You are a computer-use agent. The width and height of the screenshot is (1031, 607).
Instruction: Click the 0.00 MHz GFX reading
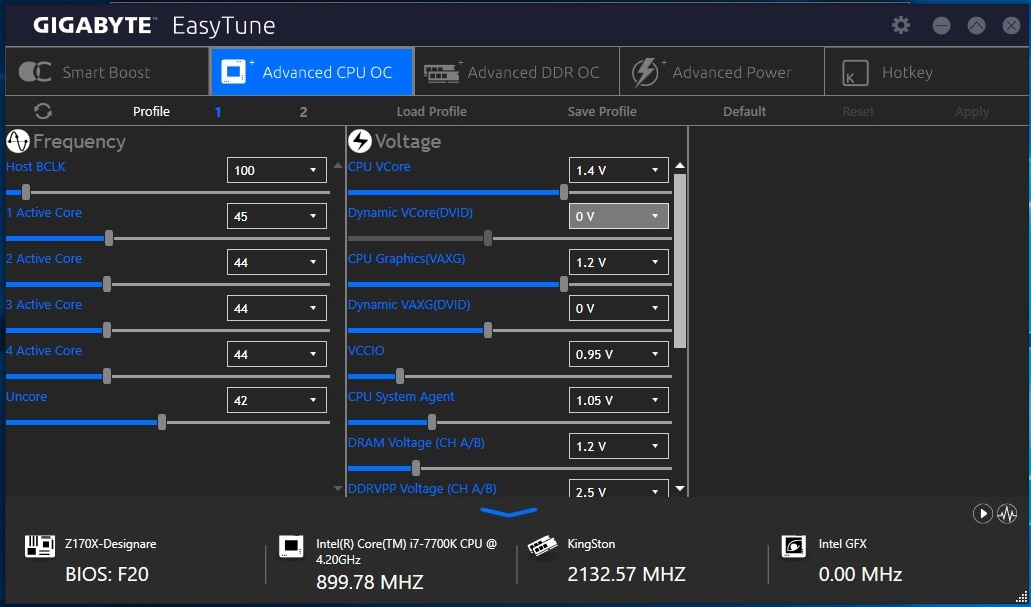(x=860, y=574)
